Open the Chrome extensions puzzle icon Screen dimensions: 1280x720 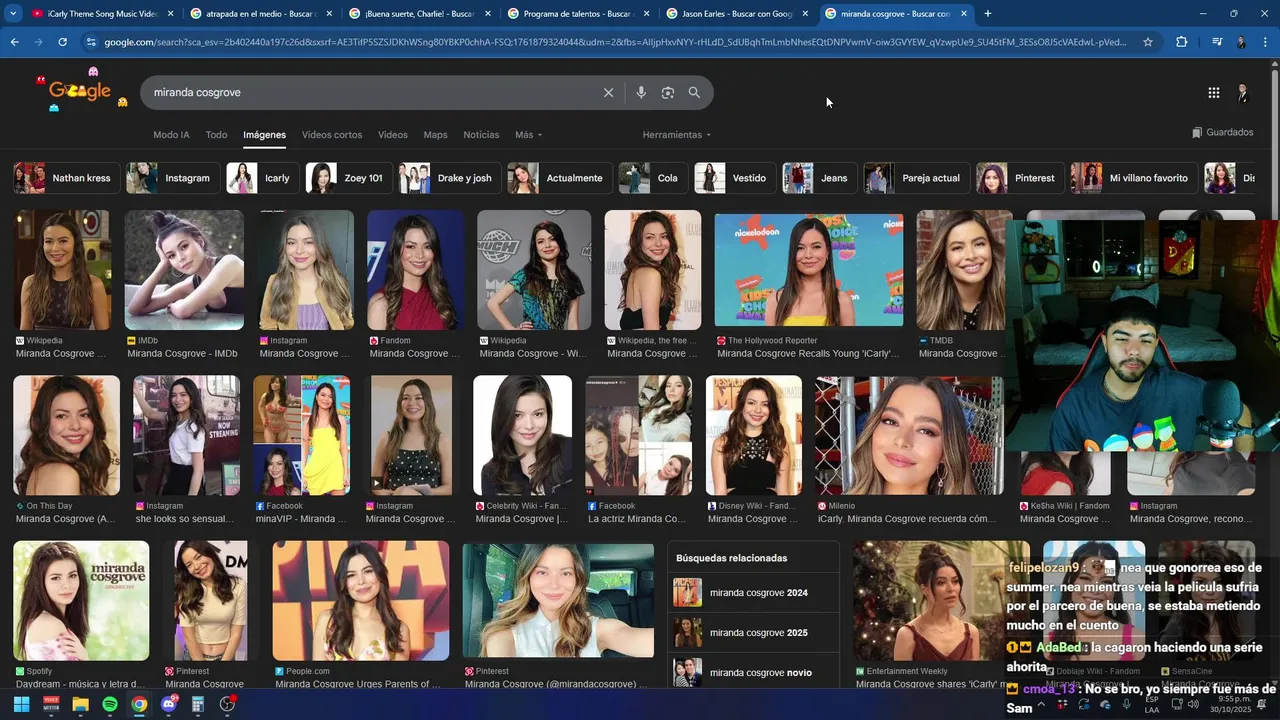pos(1182,42)
